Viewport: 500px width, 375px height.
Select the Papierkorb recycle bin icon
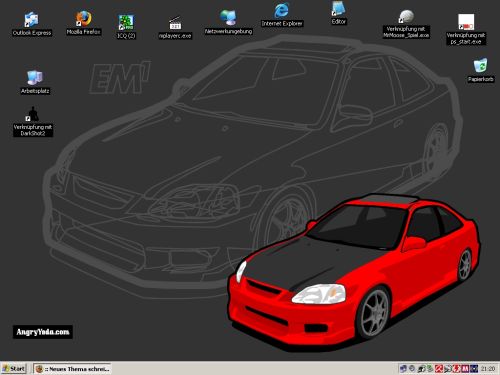[481, 70]
